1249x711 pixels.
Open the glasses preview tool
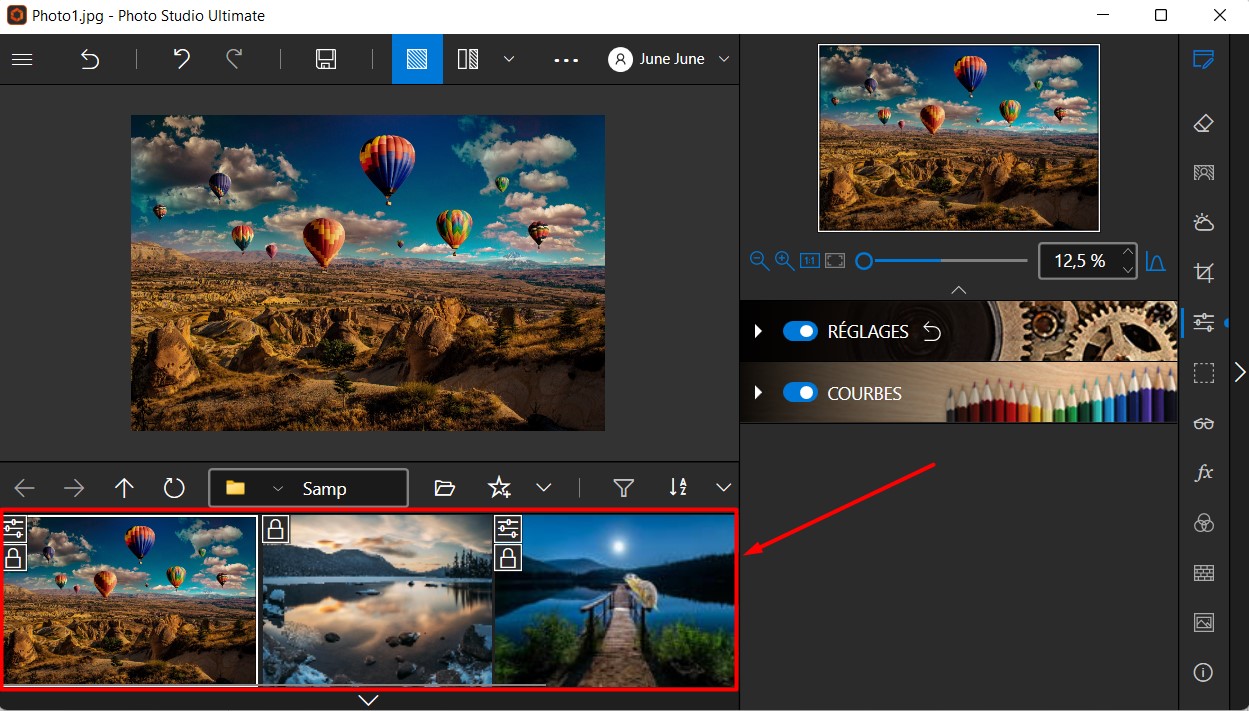coord(1204,423)
